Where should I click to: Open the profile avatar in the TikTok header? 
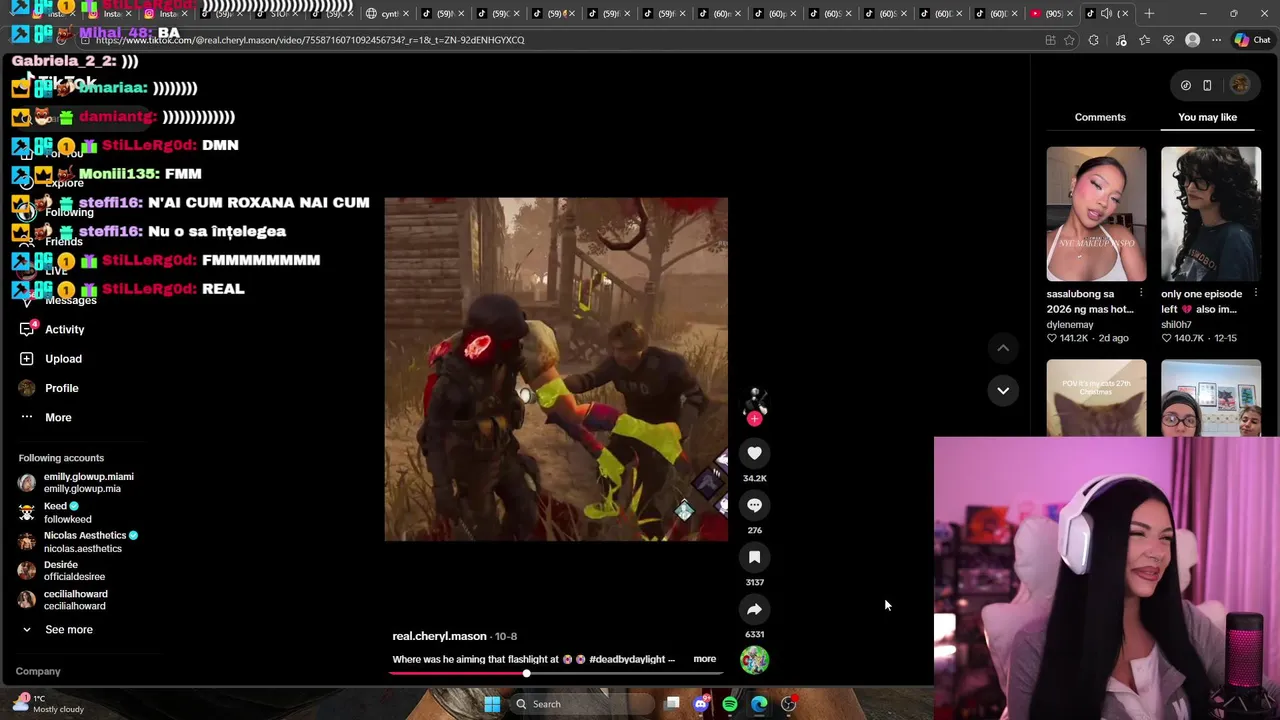(x=1240, y=85)
